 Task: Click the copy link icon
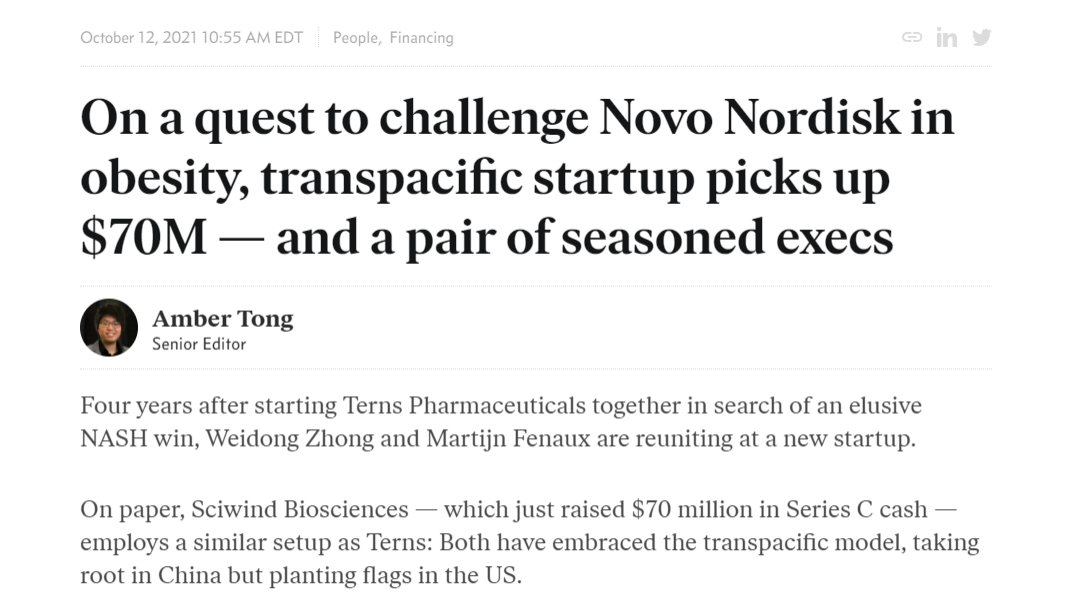(912, 37)
